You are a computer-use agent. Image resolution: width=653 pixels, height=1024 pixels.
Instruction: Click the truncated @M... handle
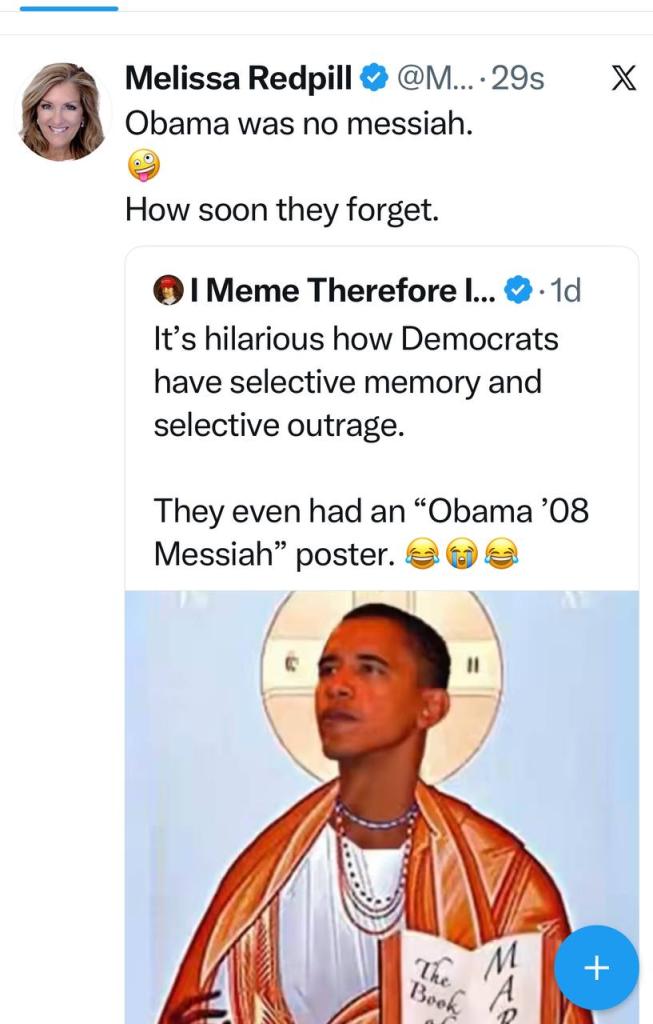tap(431, 78)
